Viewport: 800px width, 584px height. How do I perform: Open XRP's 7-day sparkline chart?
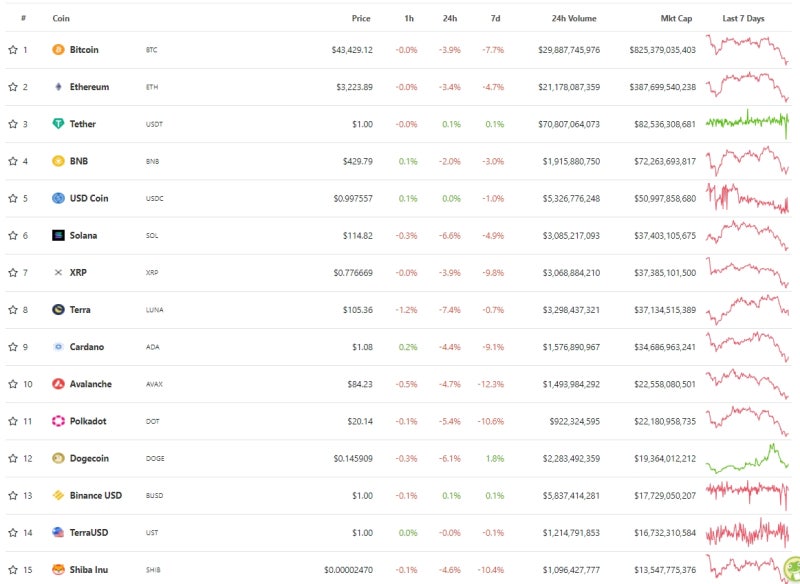tap(747, 272)
